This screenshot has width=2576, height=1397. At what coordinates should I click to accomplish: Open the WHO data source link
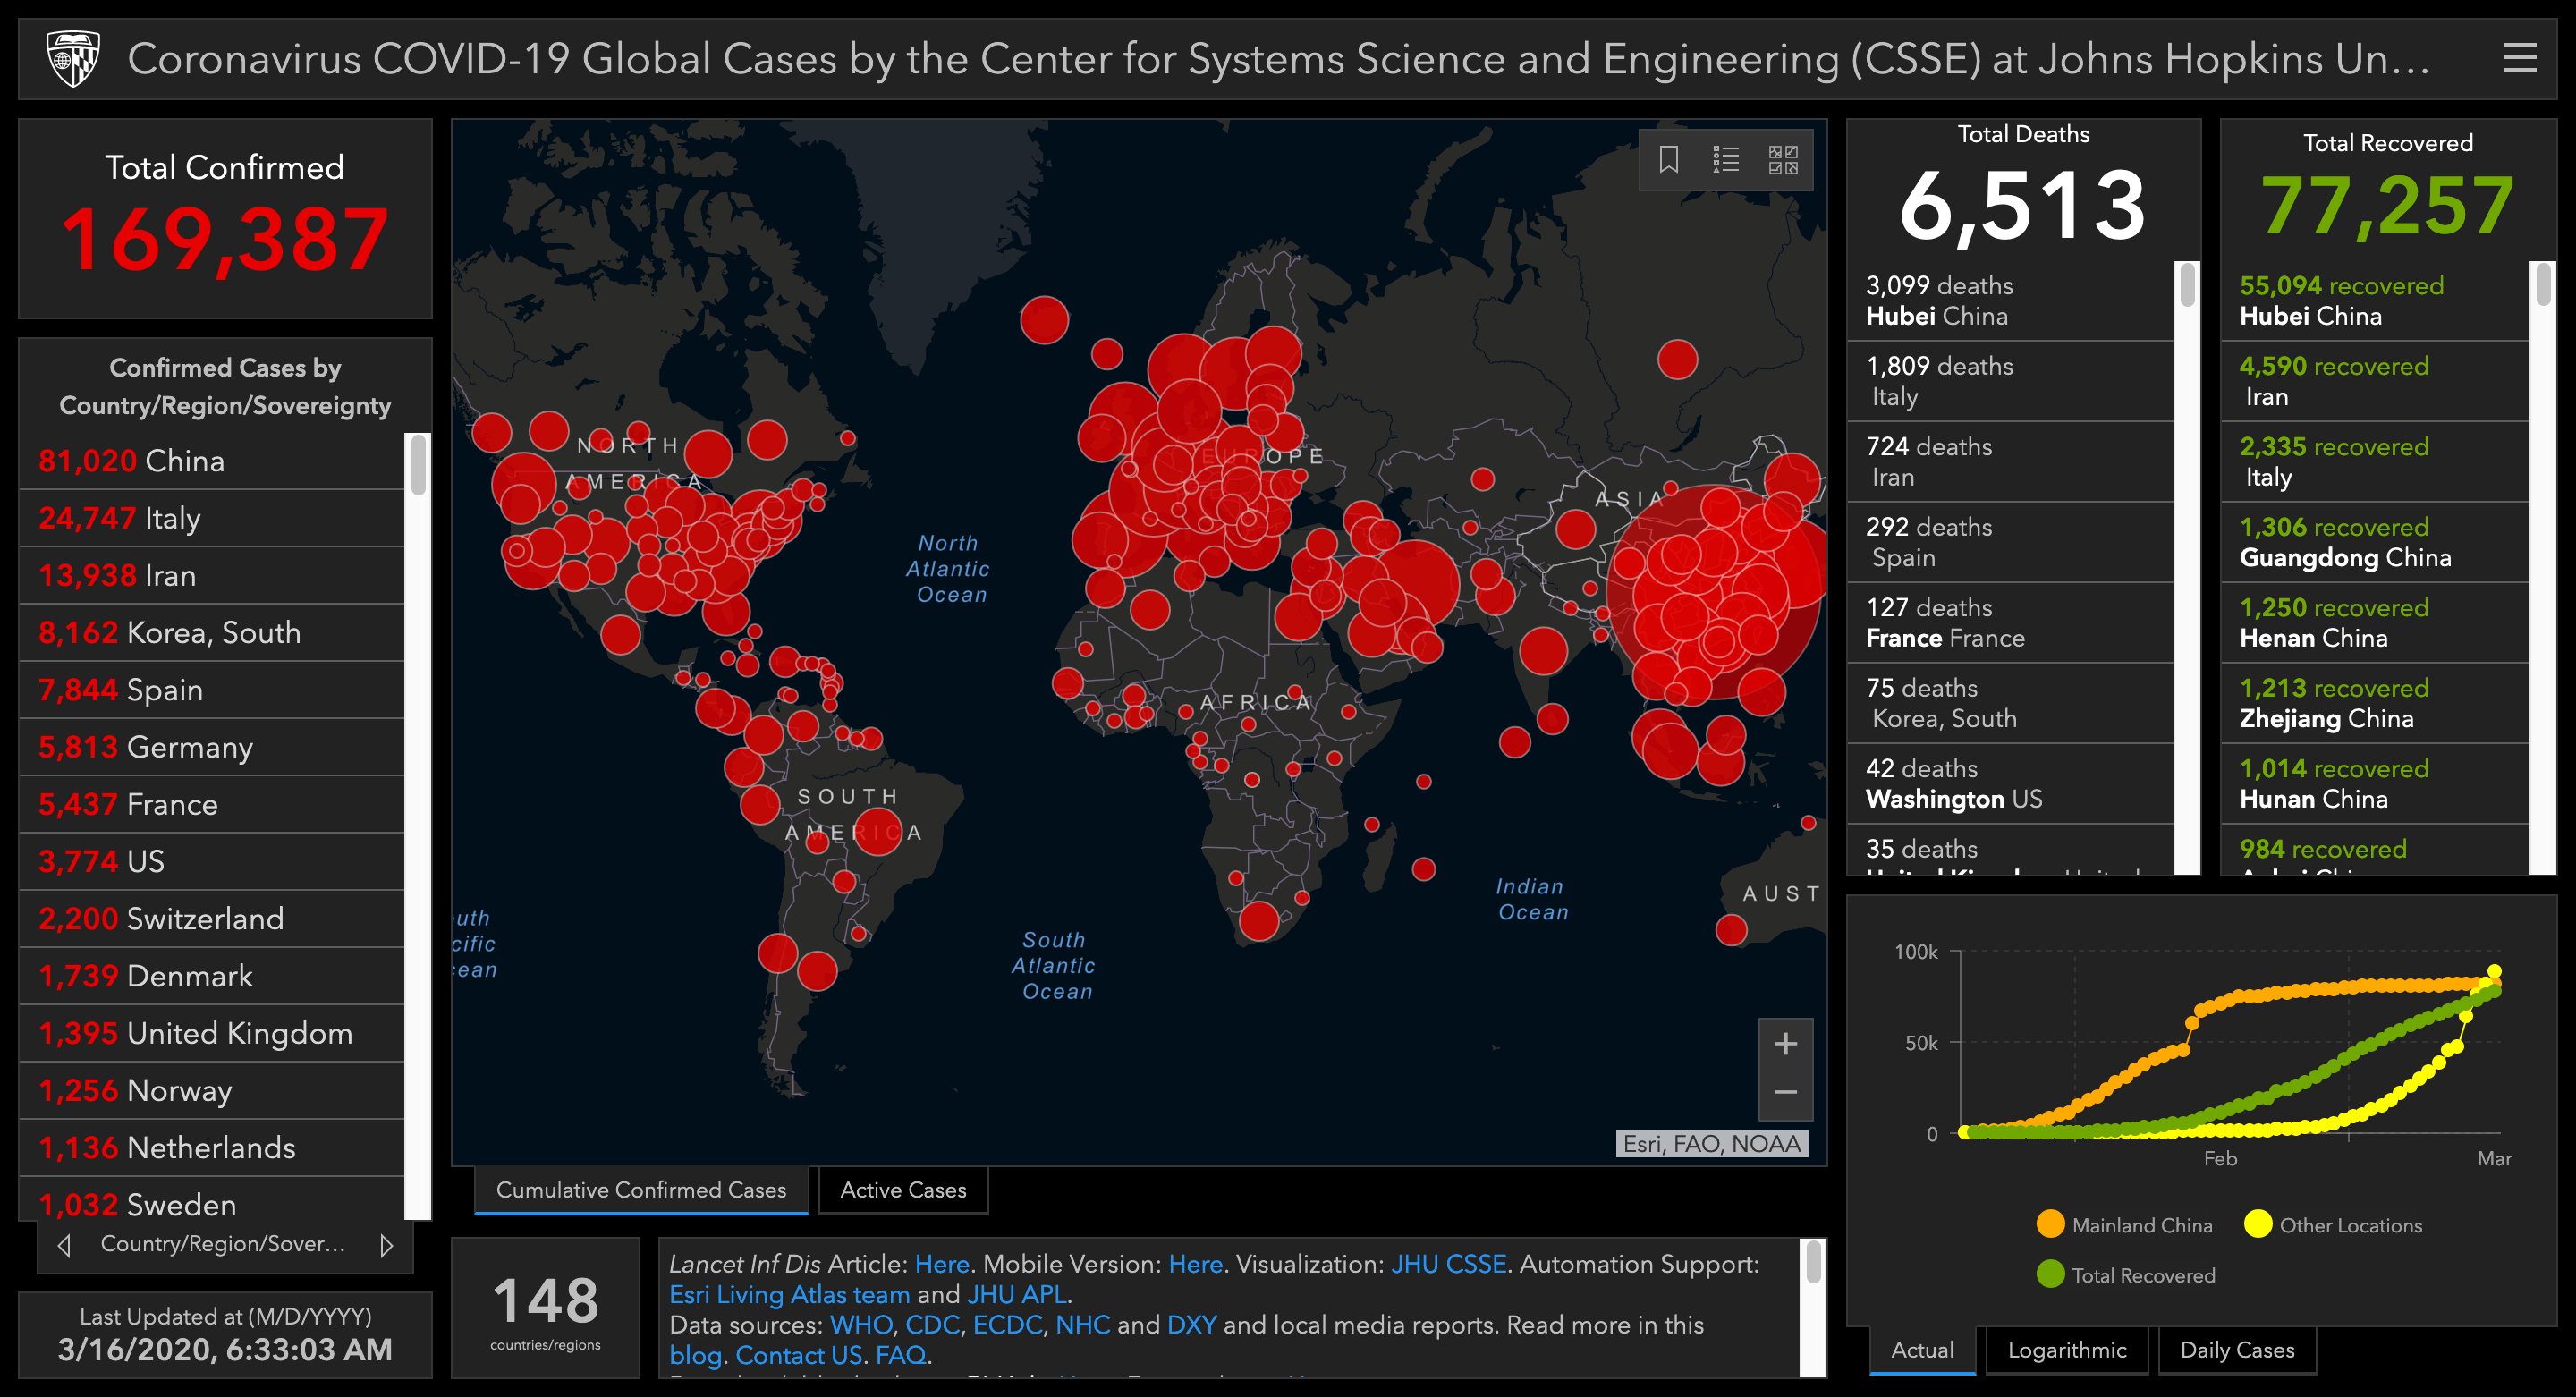click(861, 1325)
